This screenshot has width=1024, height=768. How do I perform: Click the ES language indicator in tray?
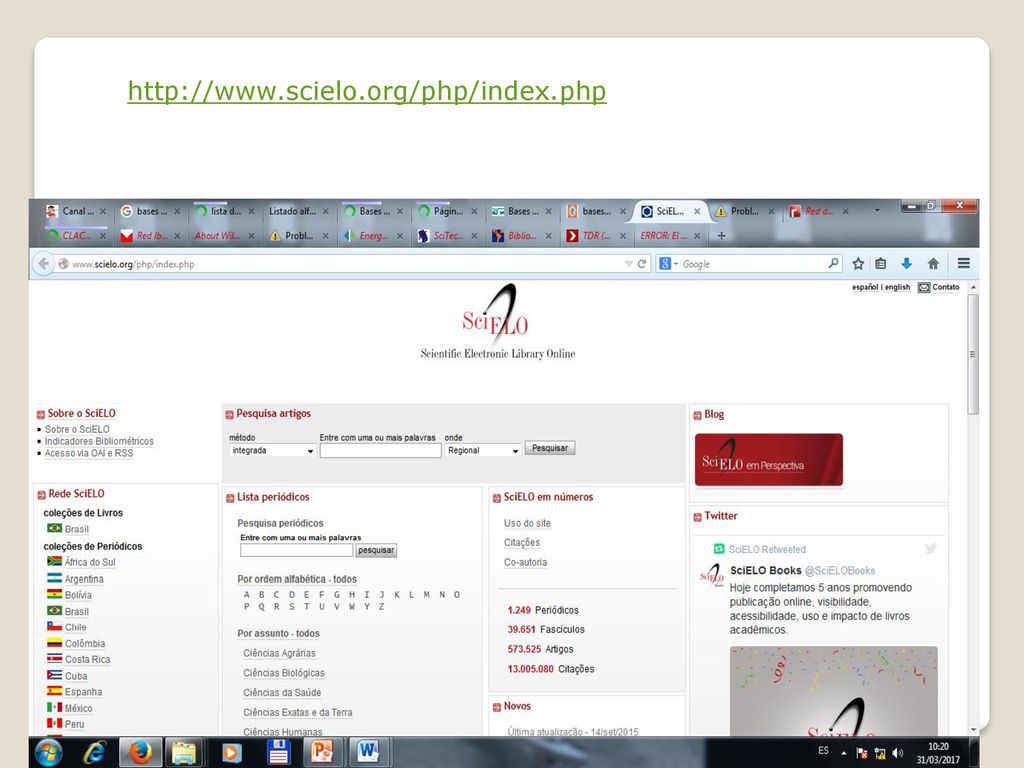coord(824,751)
